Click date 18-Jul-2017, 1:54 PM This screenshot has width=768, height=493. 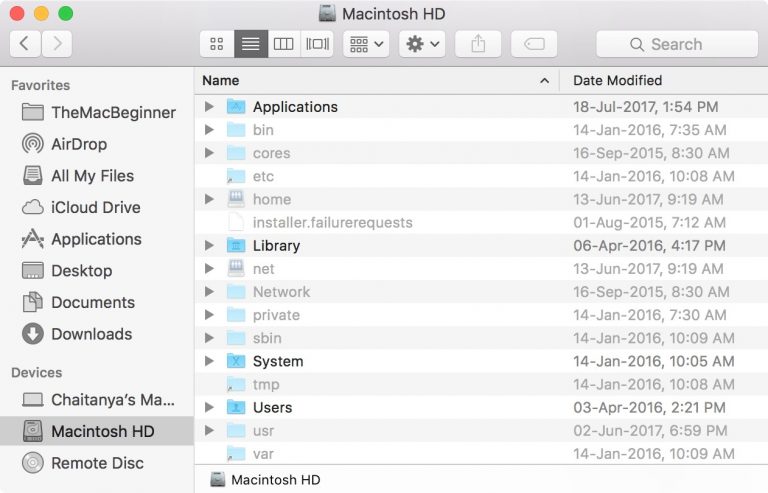[x=646, y=107]
